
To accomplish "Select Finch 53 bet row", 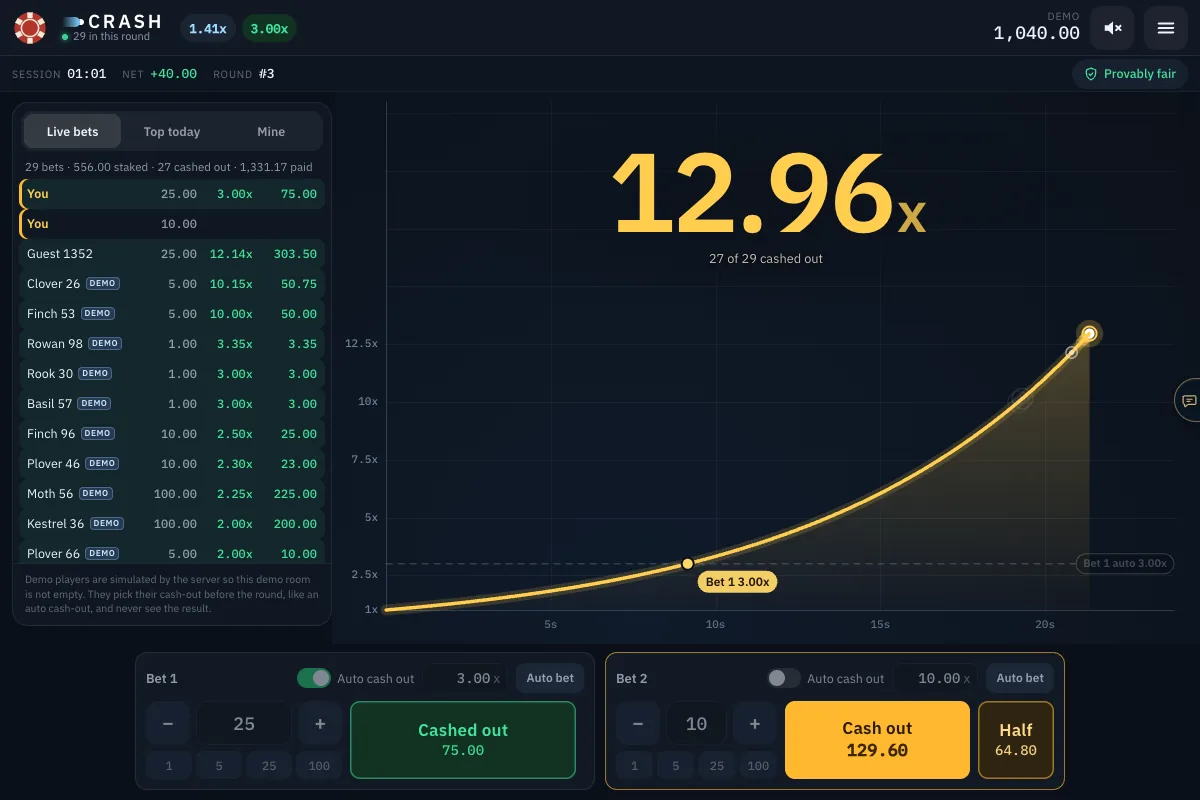I will [x=172, y=314].
